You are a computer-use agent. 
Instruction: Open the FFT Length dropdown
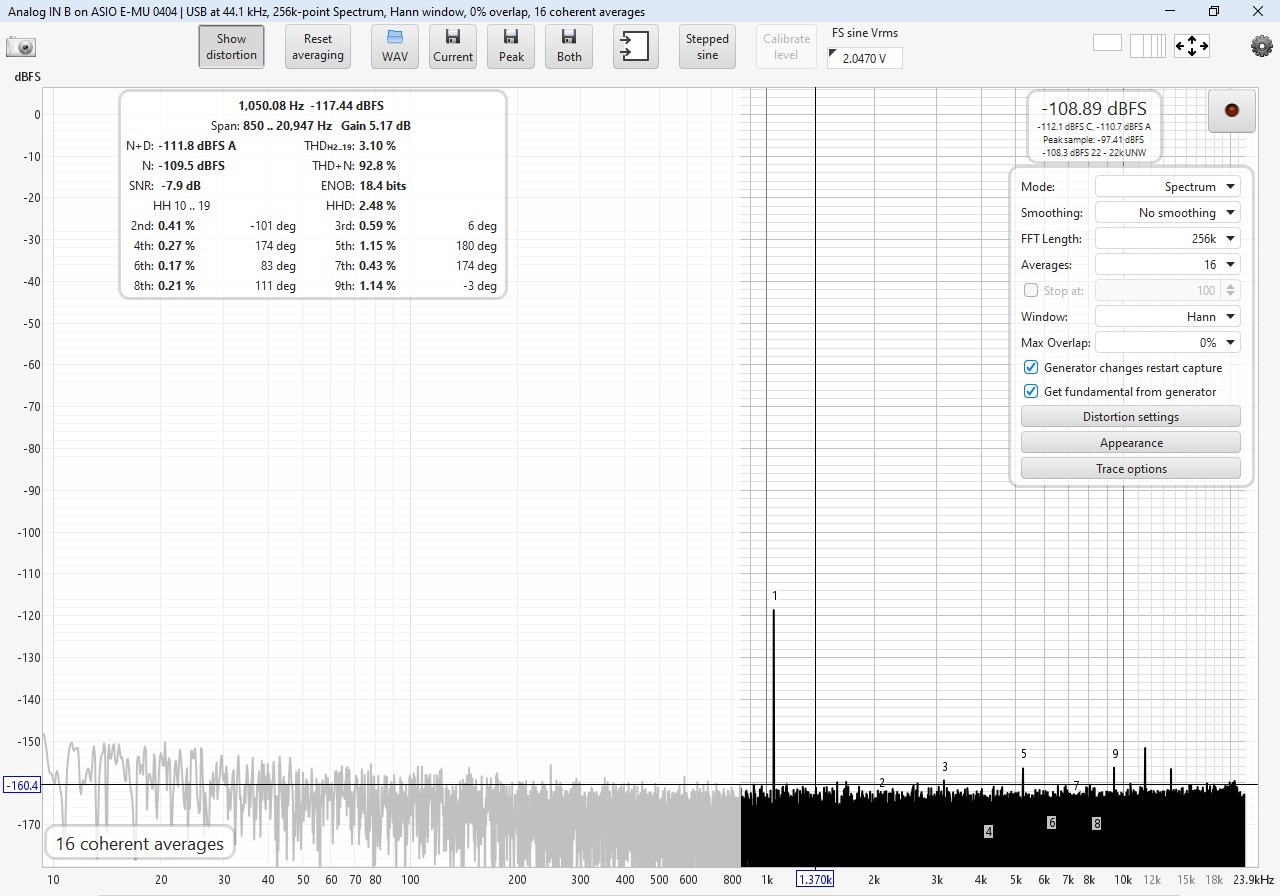pyautogui.click(x=1168, y=239)
